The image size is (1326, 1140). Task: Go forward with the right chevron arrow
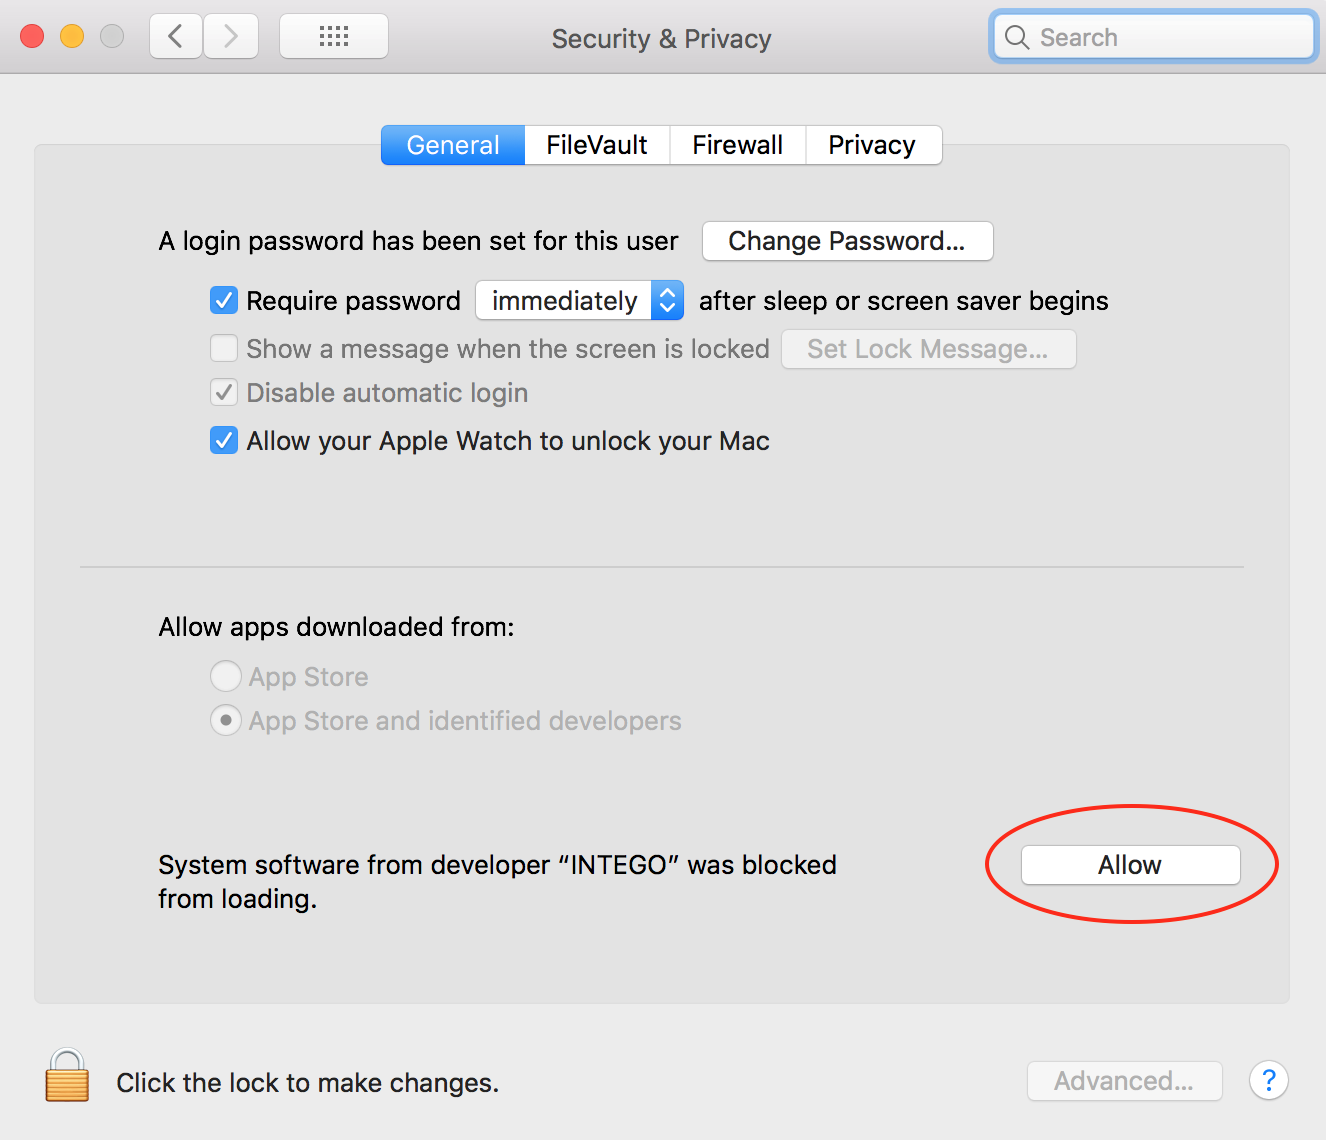[231, 37]
